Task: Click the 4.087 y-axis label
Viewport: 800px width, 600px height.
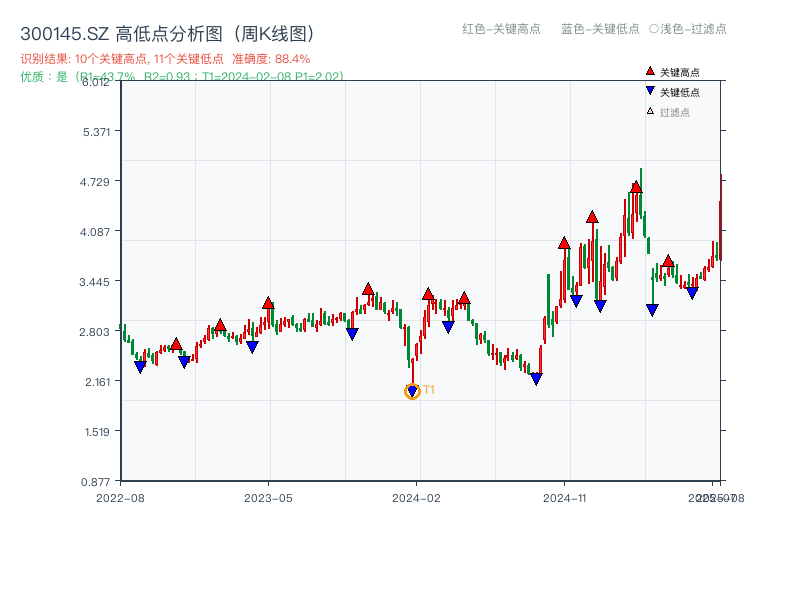Action: [x=95, y=232]
